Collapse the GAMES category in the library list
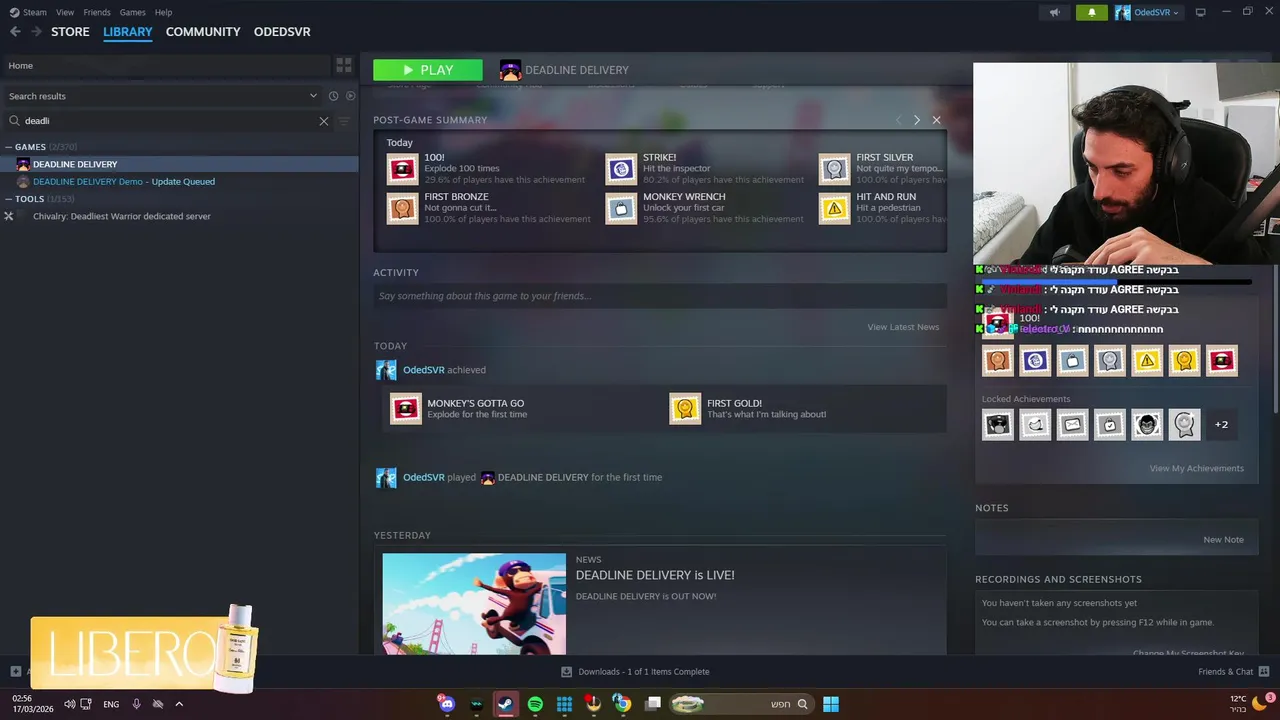This screenshot has height=720, width=1280. tap(9, 147)
